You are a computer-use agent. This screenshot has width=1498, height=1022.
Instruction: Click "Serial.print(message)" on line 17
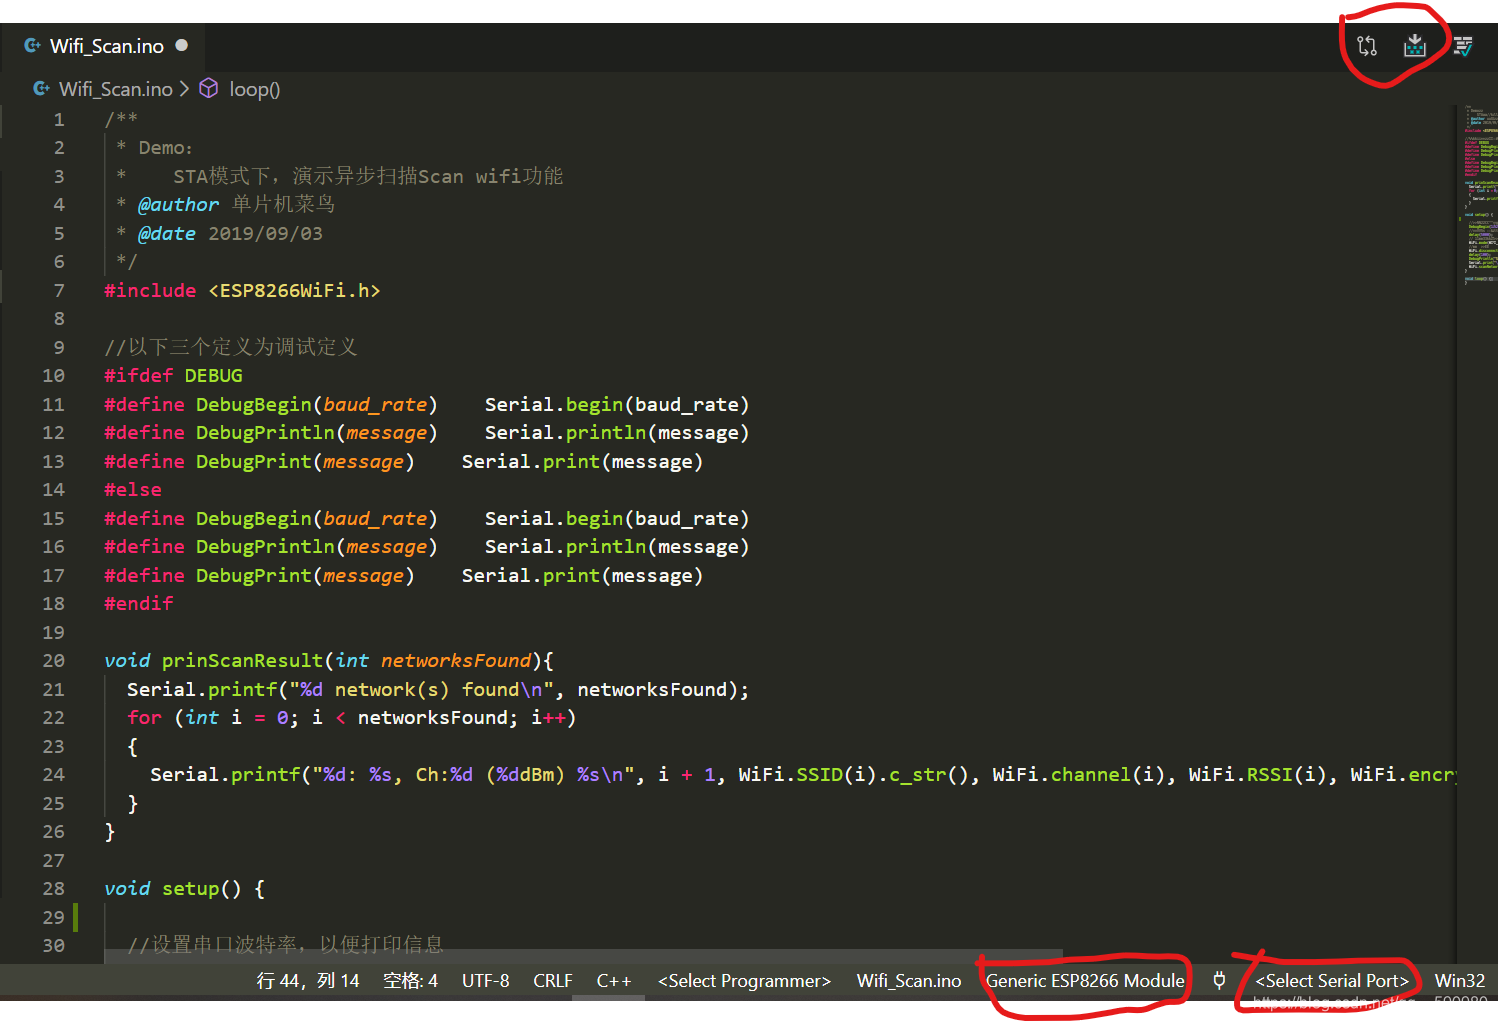point(582,575)
